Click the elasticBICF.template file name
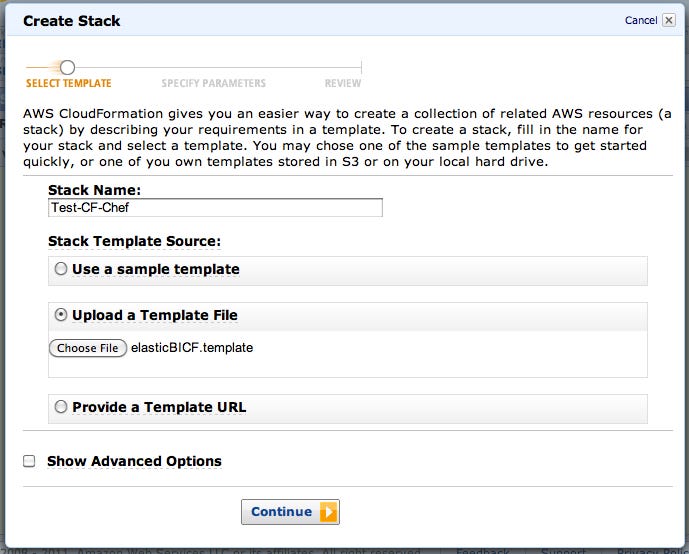The width and height of the screenshot is (689, 554). click(x=192, y=348)
